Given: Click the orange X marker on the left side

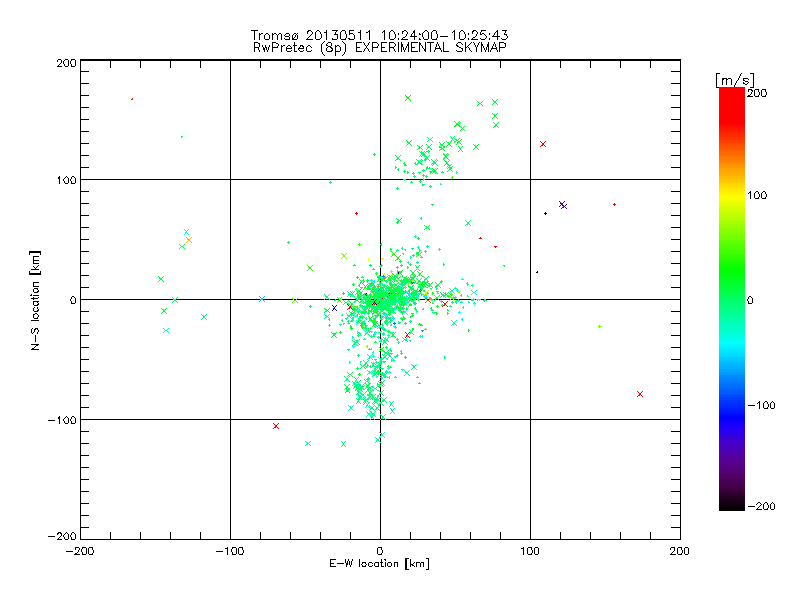Looking at the screenshot, I should click(x=189, y=240).
